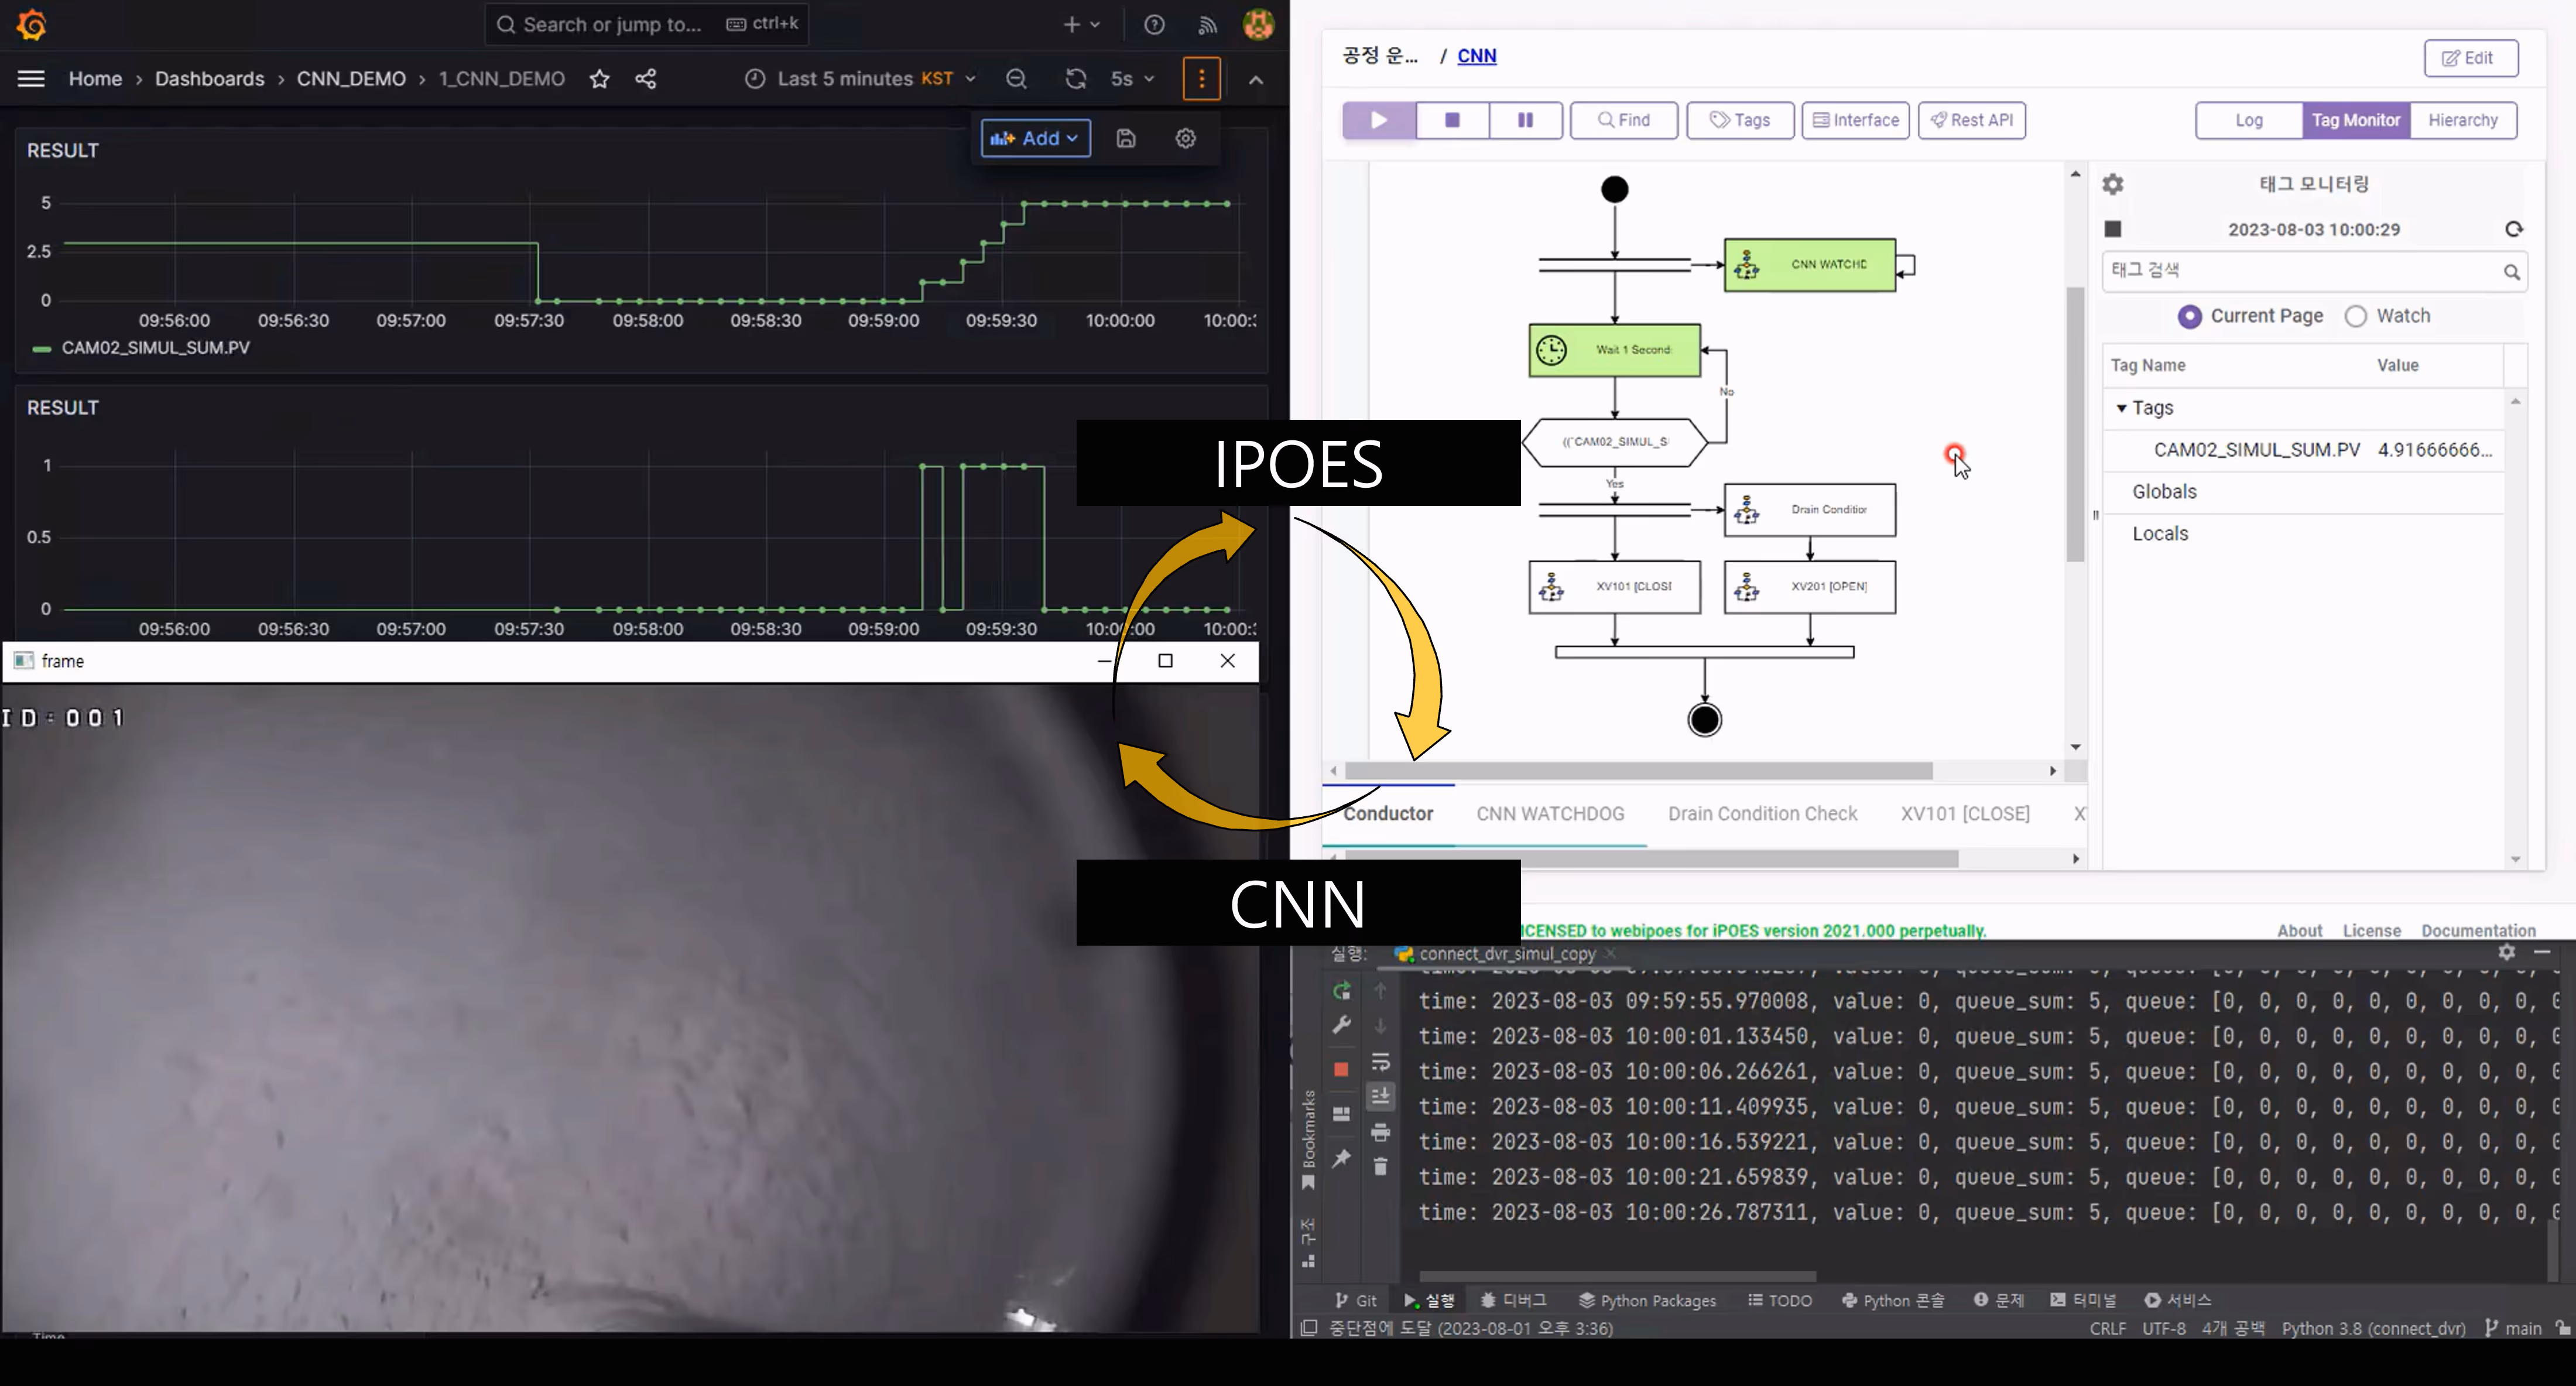Switch to the Tag Monitor tab
Image resolution: width=2576 pixels, height=1386 pixels.
(x=2355, y=120)
